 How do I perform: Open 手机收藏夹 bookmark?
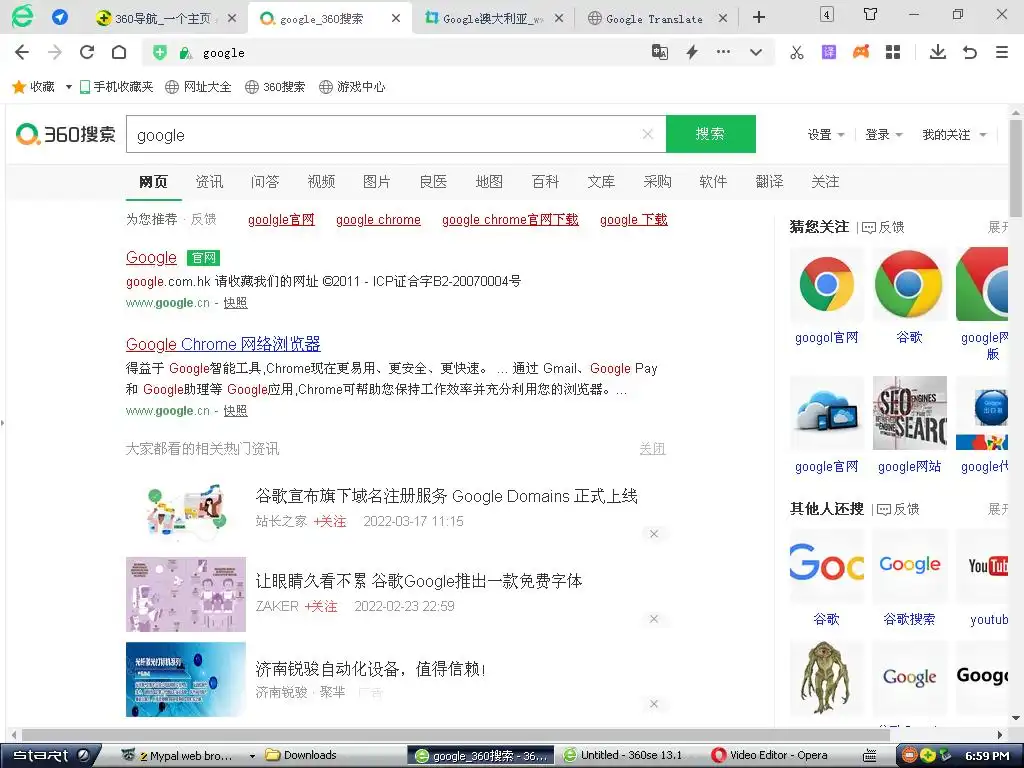coord(116,87)
